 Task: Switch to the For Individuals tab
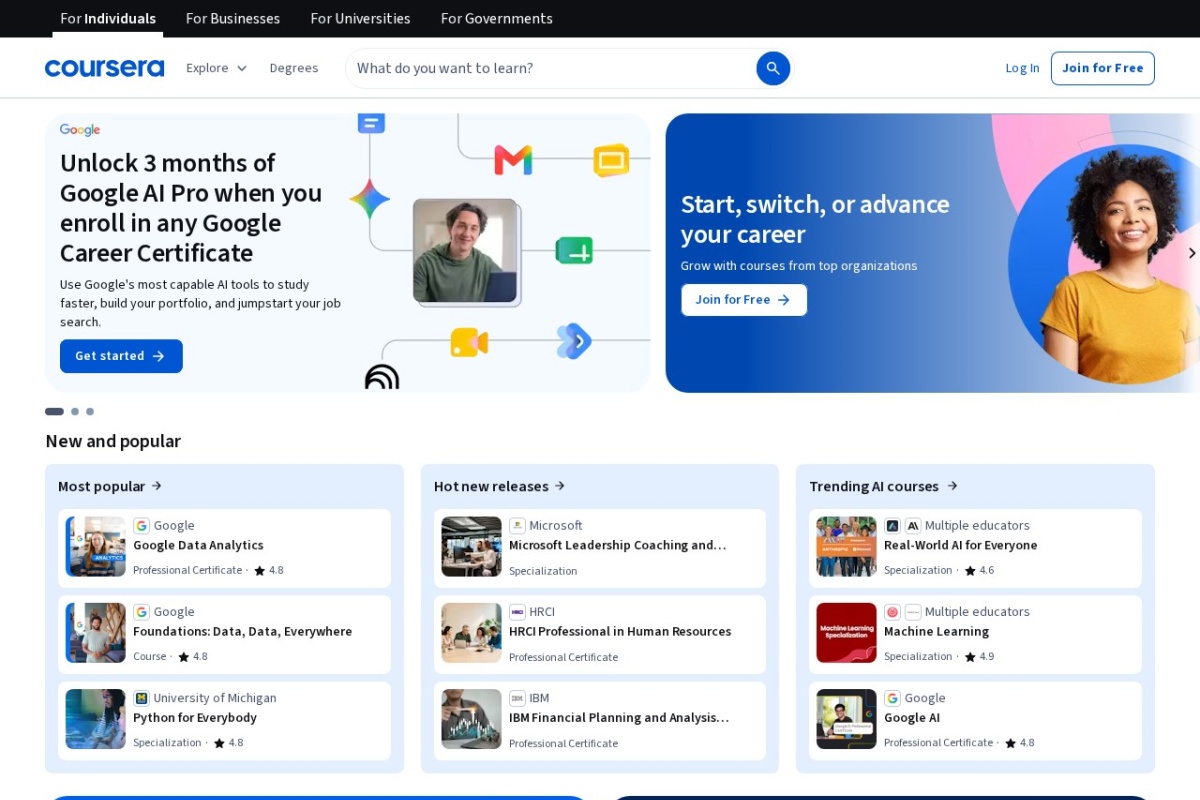[108, 18]
